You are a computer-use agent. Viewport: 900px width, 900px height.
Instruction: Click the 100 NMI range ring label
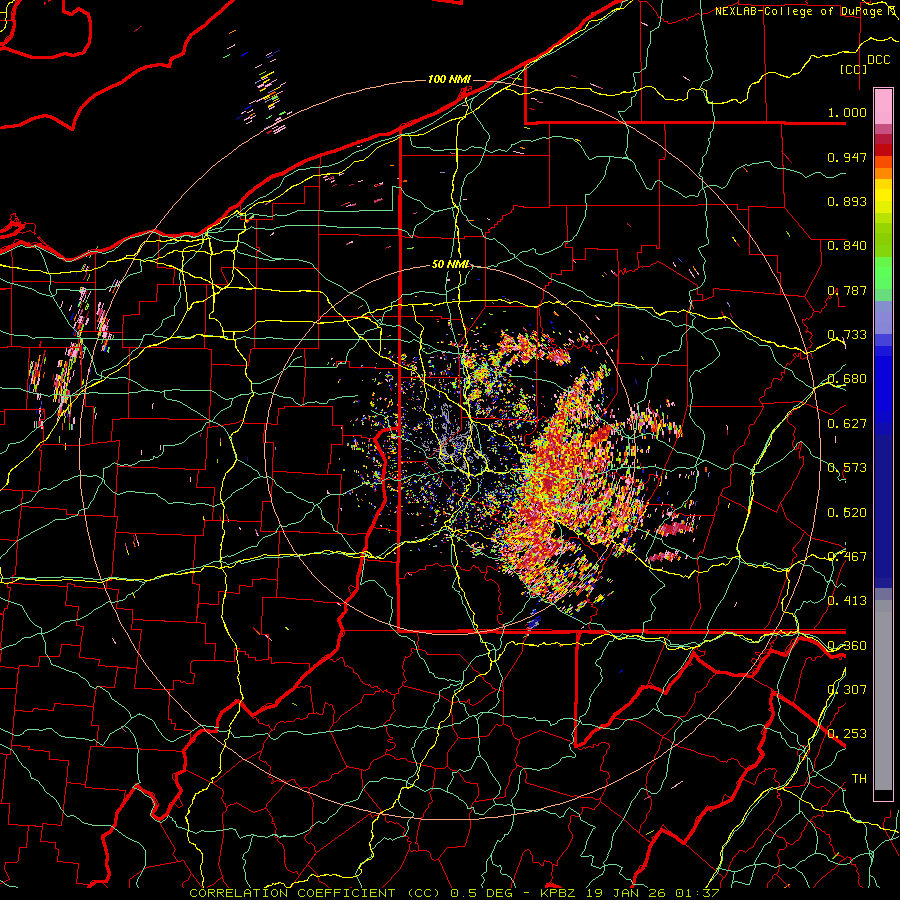coord(449,79)
